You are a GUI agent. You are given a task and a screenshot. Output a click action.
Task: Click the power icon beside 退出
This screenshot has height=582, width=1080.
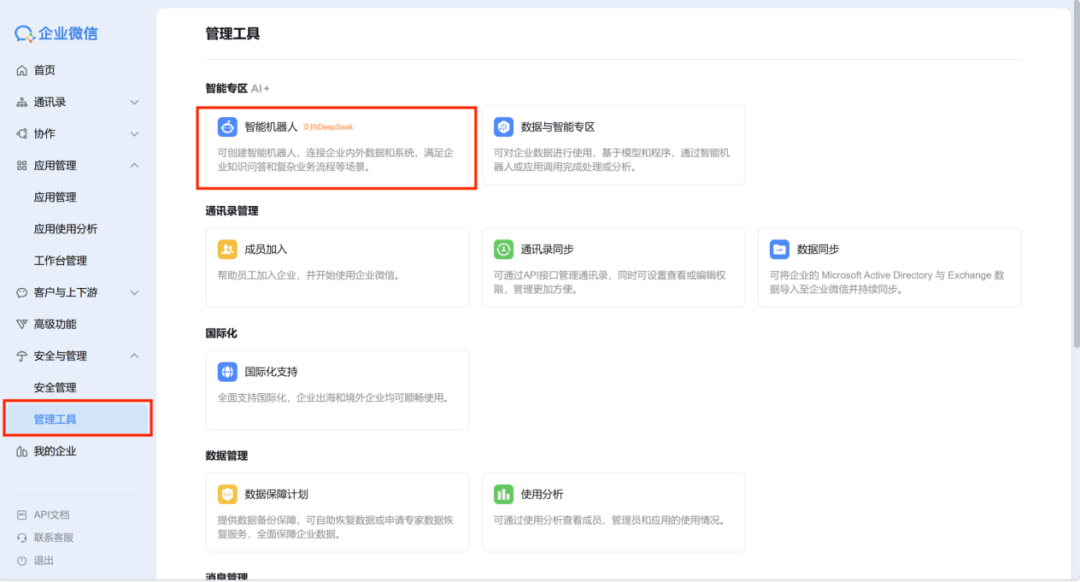[x=22, y=561]
